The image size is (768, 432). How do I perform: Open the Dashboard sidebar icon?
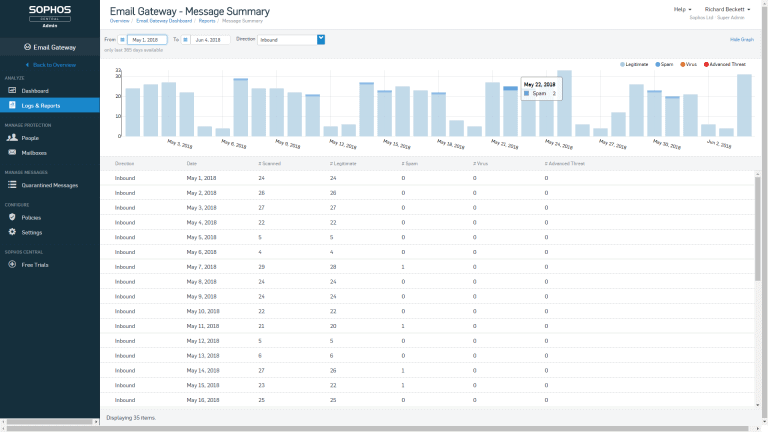tap(11, 91)
